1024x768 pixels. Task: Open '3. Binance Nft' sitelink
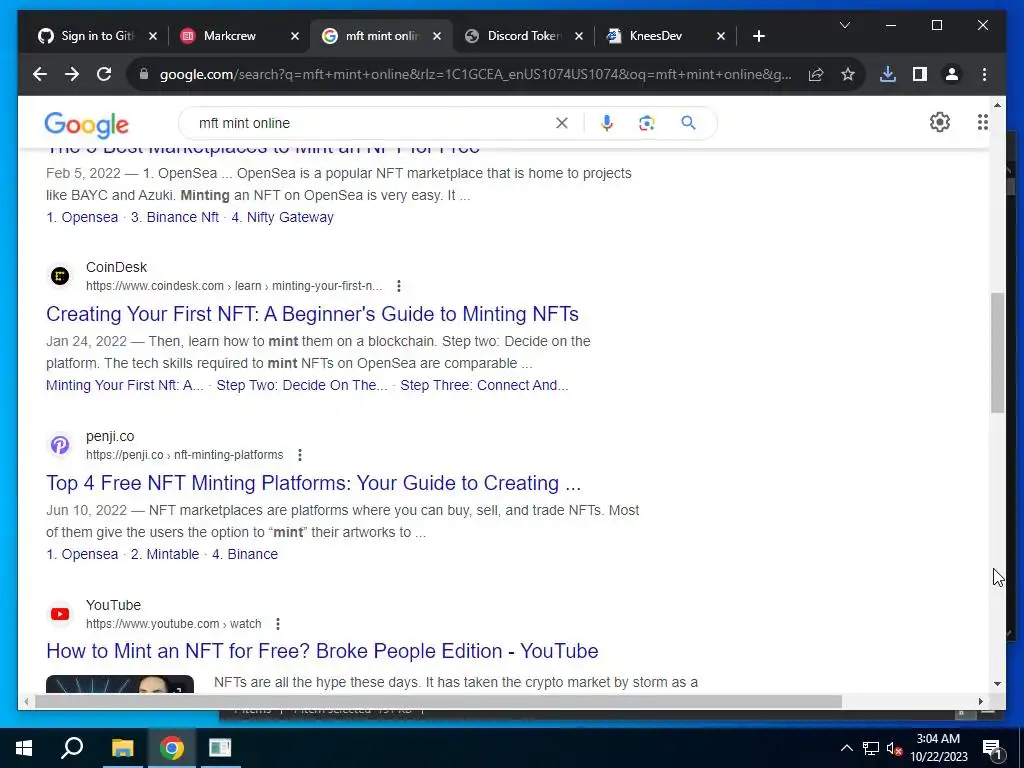(x=174, y=217)
